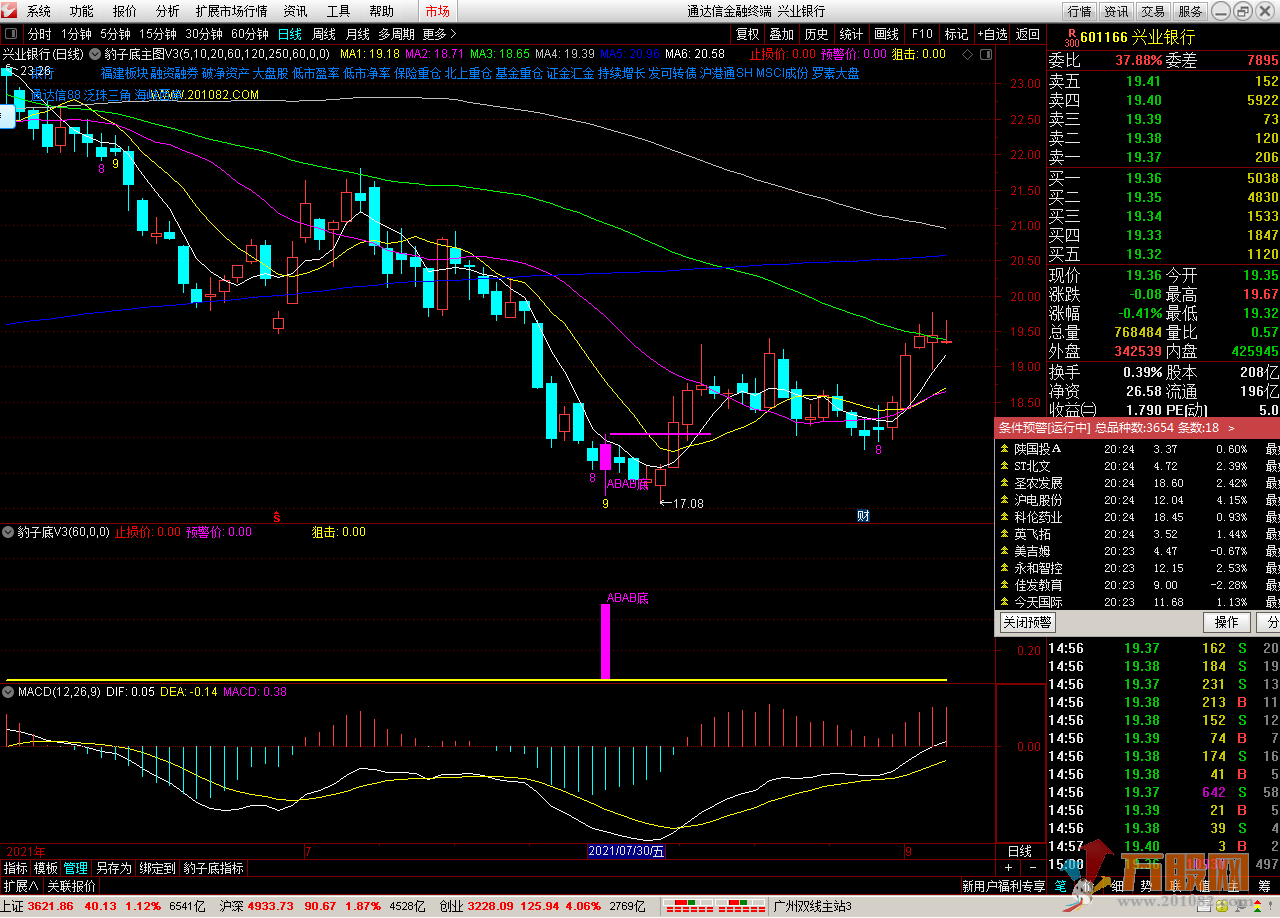This screenshot has width=1280, height=918.
Task: Click the panel layout icon left of 分时
Action: pyautogui.click(x=12, y=34)
